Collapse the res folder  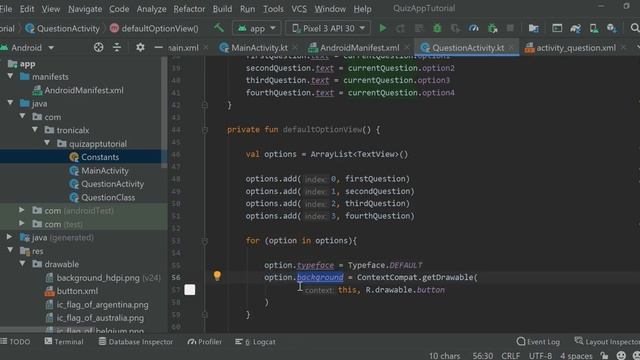coord(10,250)
